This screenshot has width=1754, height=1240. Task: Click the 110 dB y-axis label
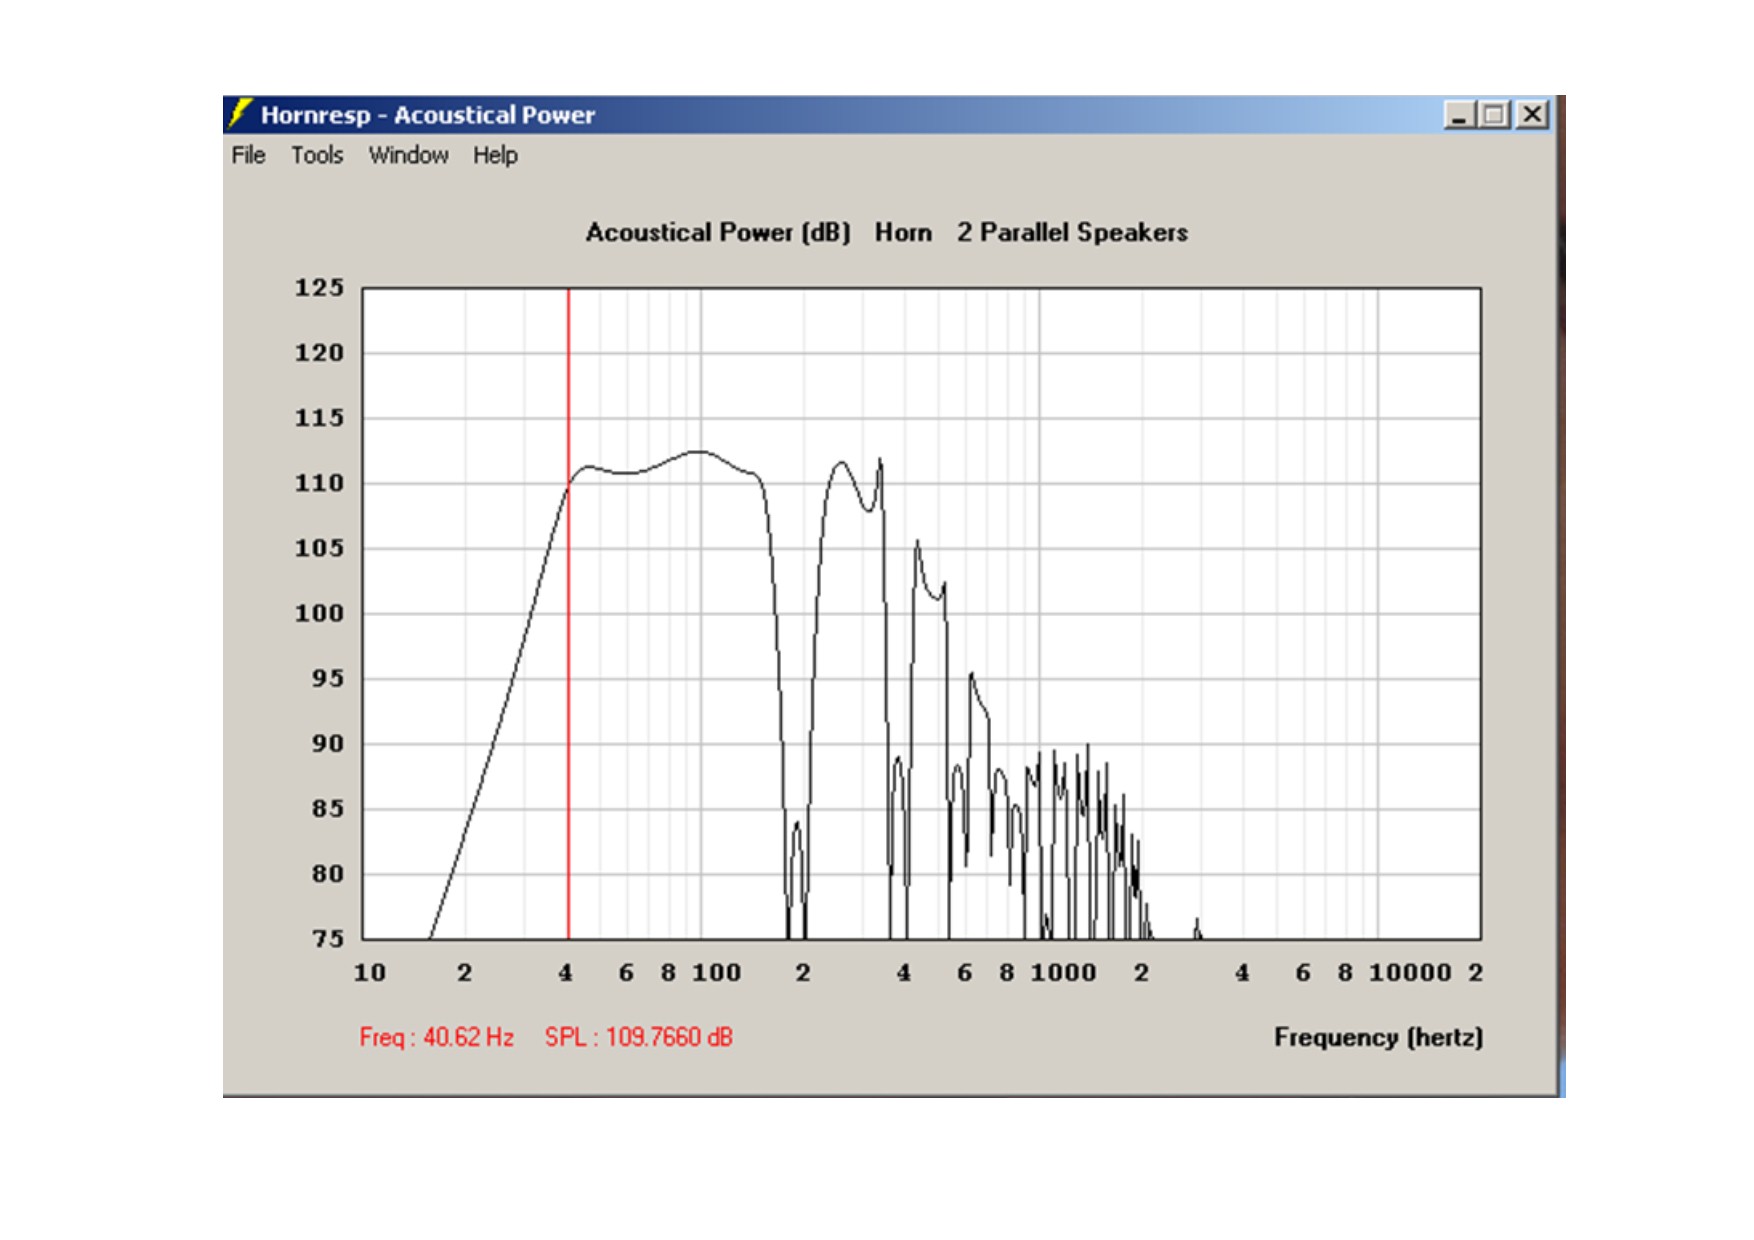pyautogui.click(x=319, y=483)
